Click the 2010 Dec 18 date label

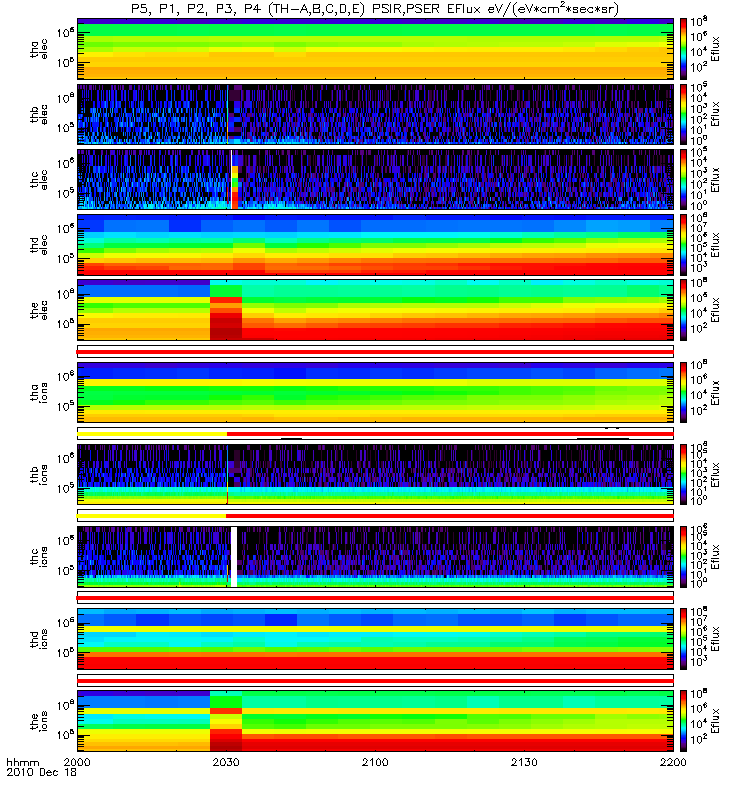[x=41, y=772]
